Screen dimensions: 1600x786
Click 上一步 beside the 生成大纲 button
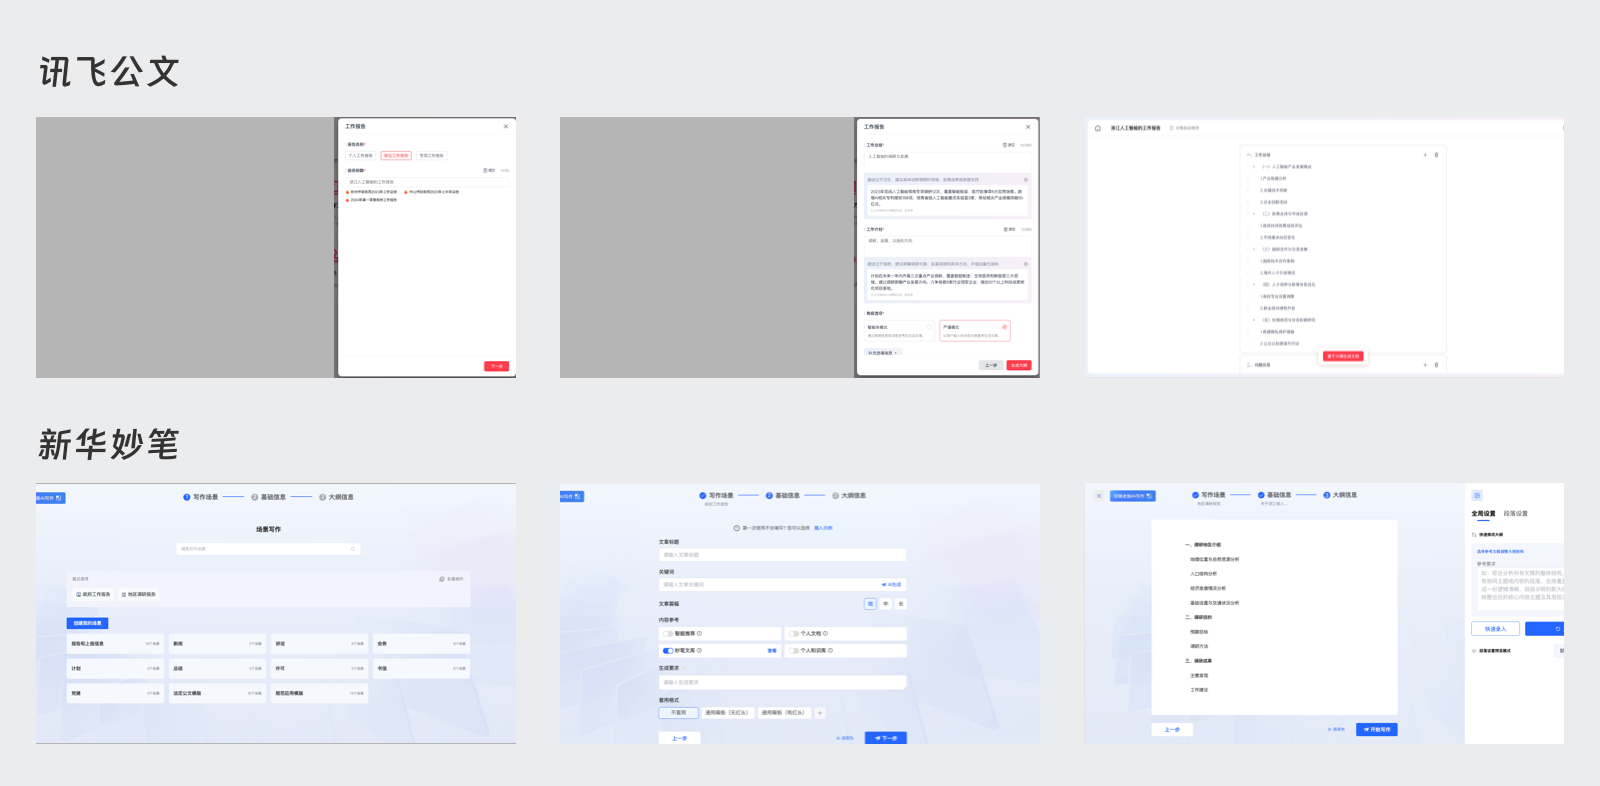tap(991, 365)
